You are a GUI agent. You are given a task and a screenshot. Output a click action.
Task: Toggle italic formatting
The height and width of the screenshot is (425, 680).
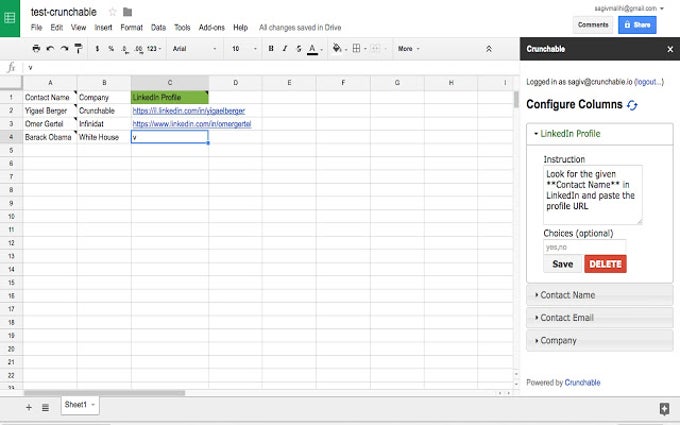pos(285,49)
